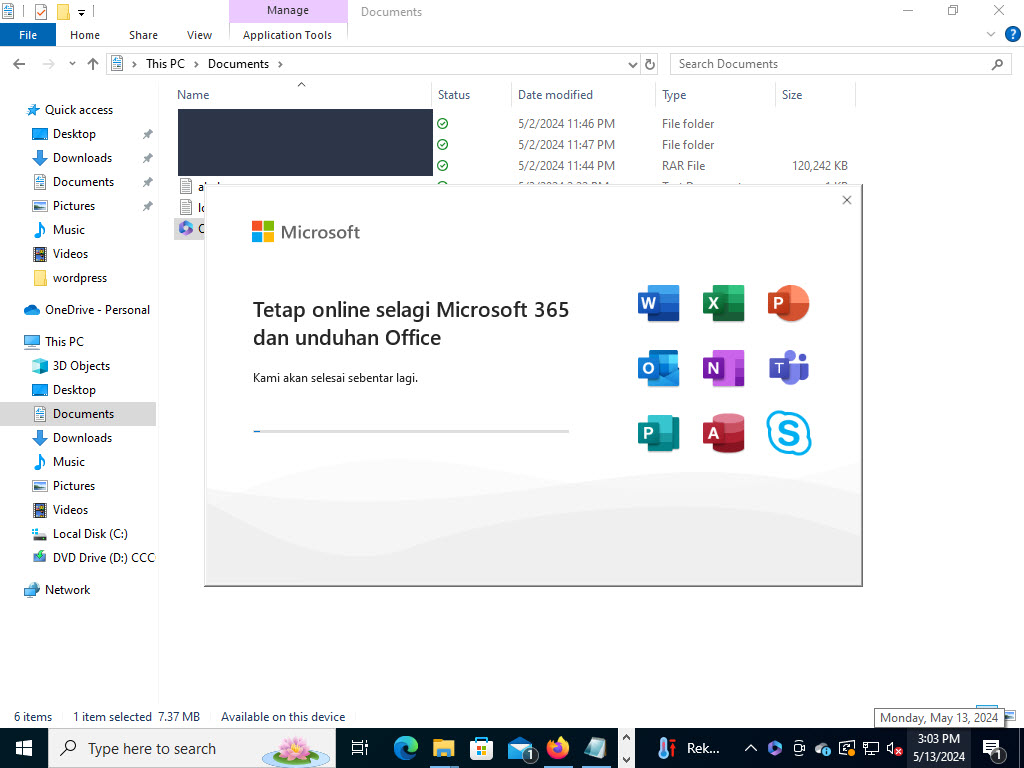Select the Publisher icon

pyautogui.click(x=657, y=432)
